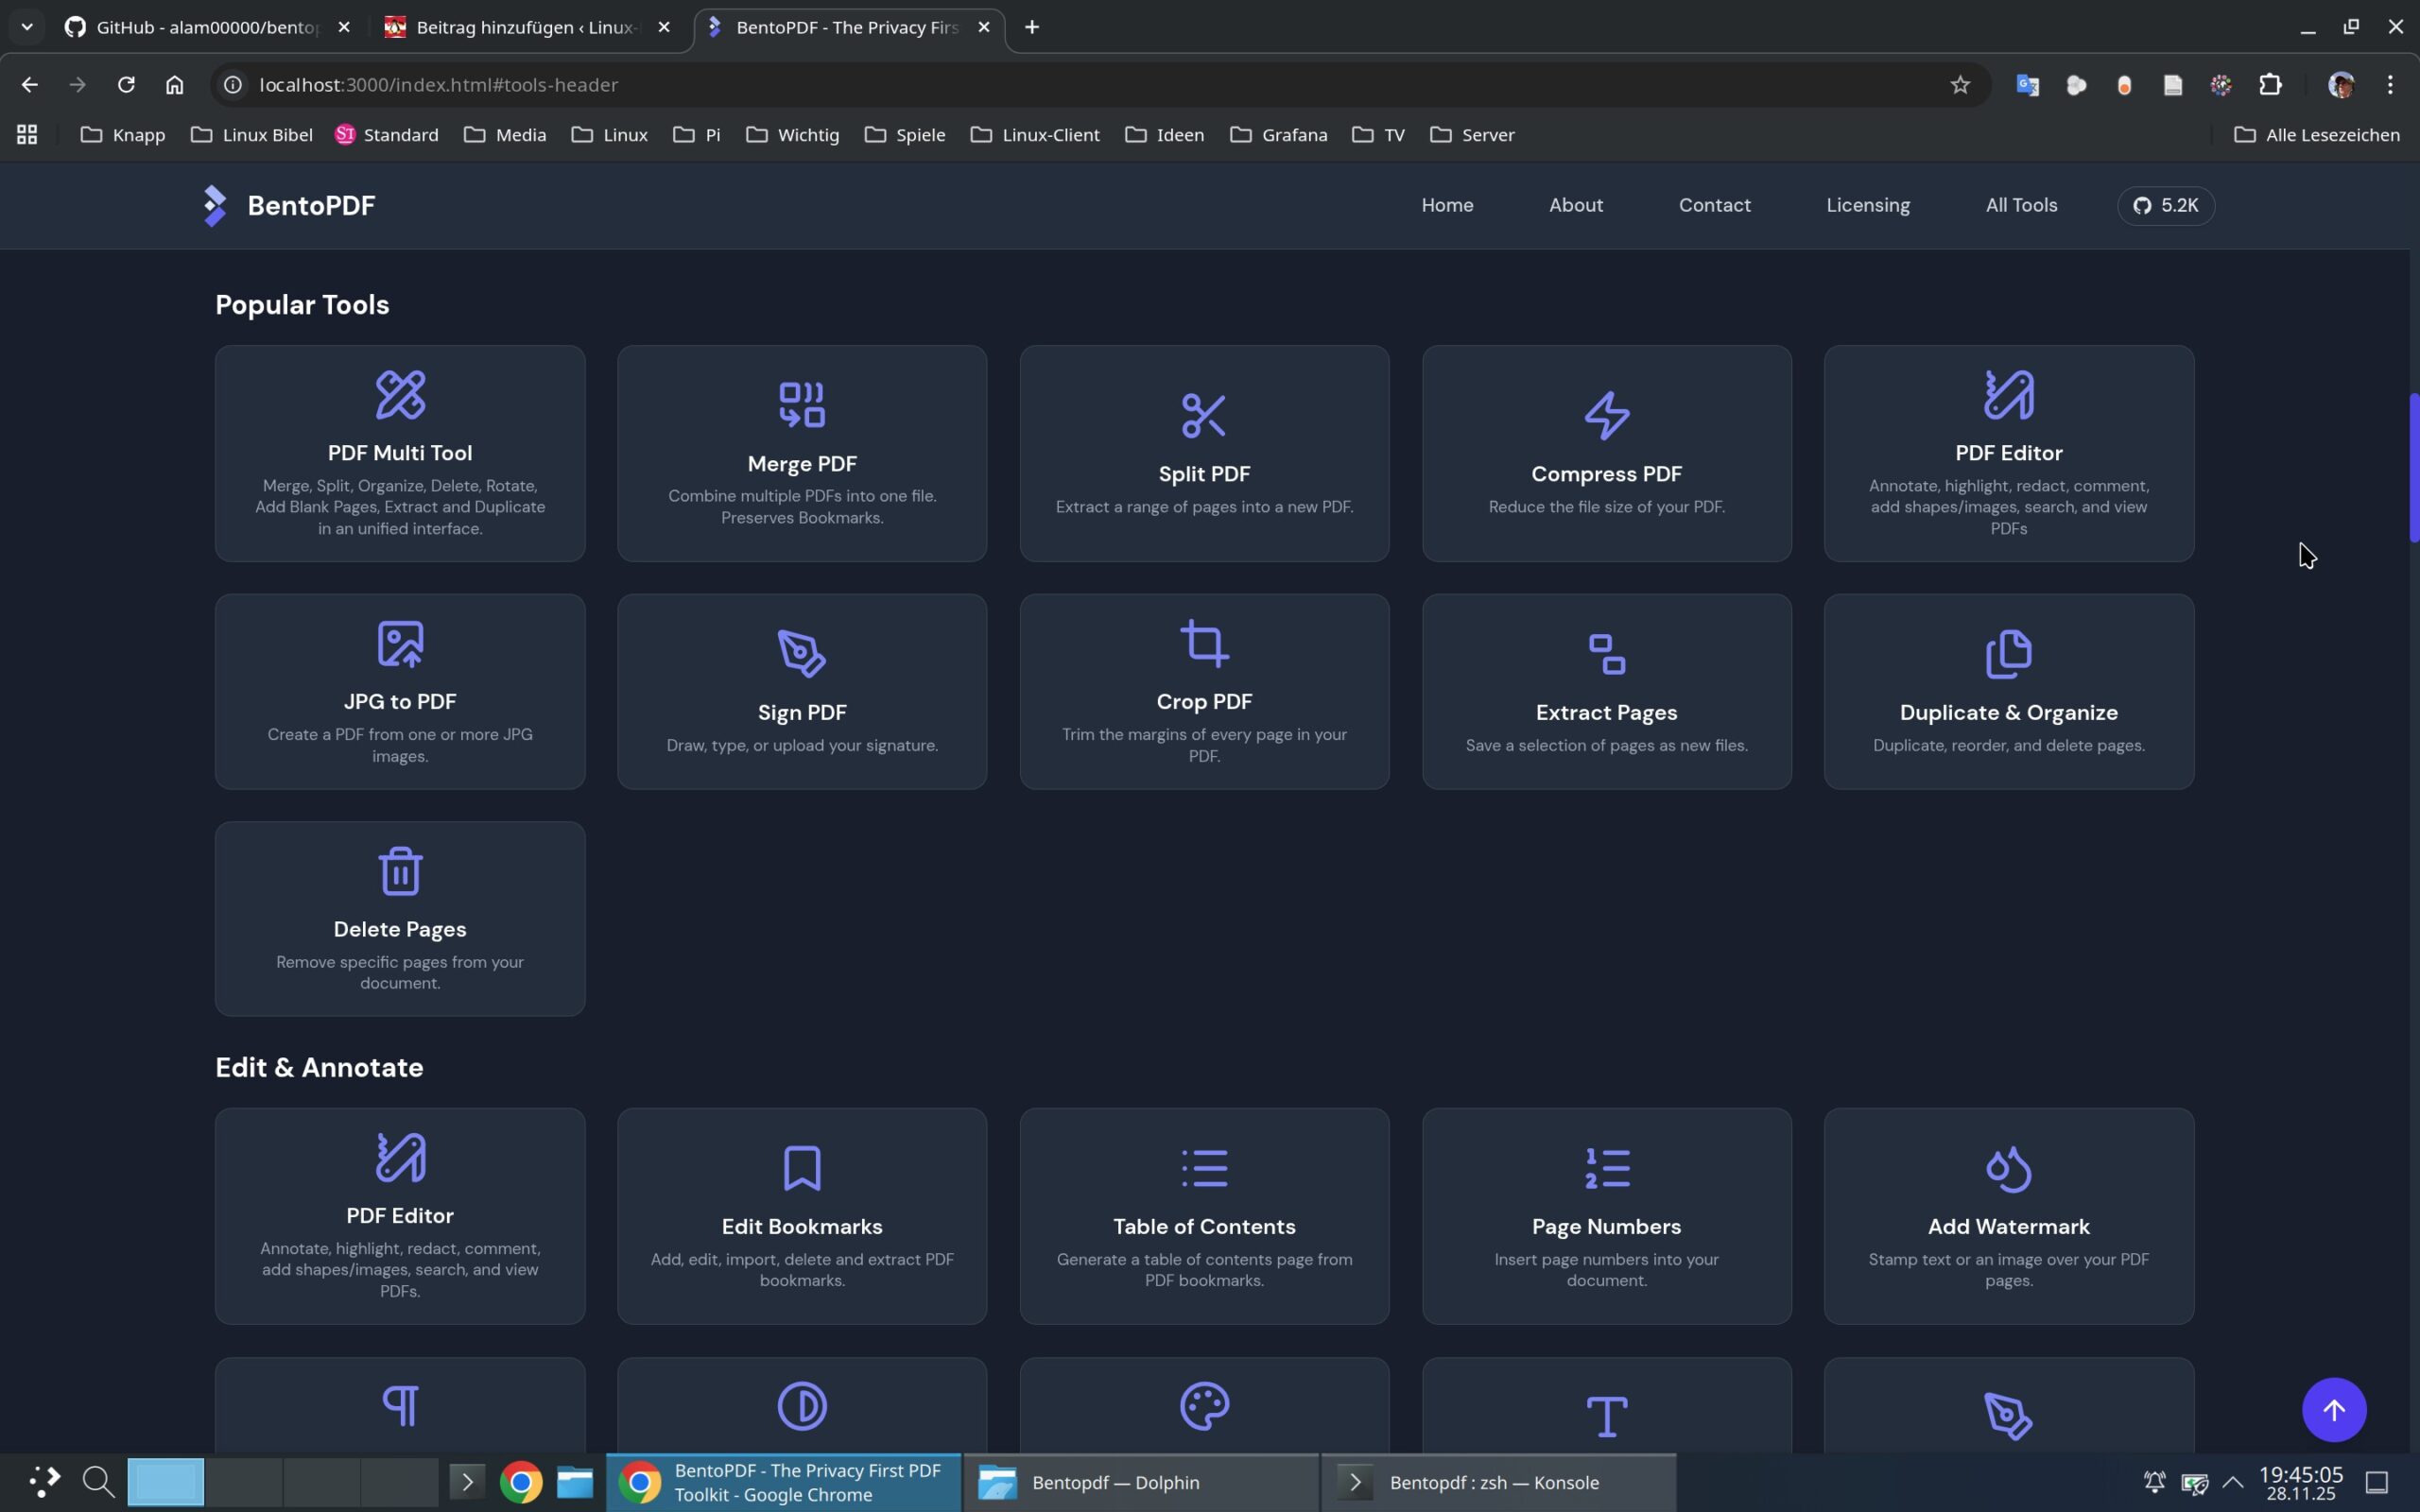The image size is (2420, 1512).
Task: Open the Add Watermark droplet icon
Action: click(2007, 1167)
